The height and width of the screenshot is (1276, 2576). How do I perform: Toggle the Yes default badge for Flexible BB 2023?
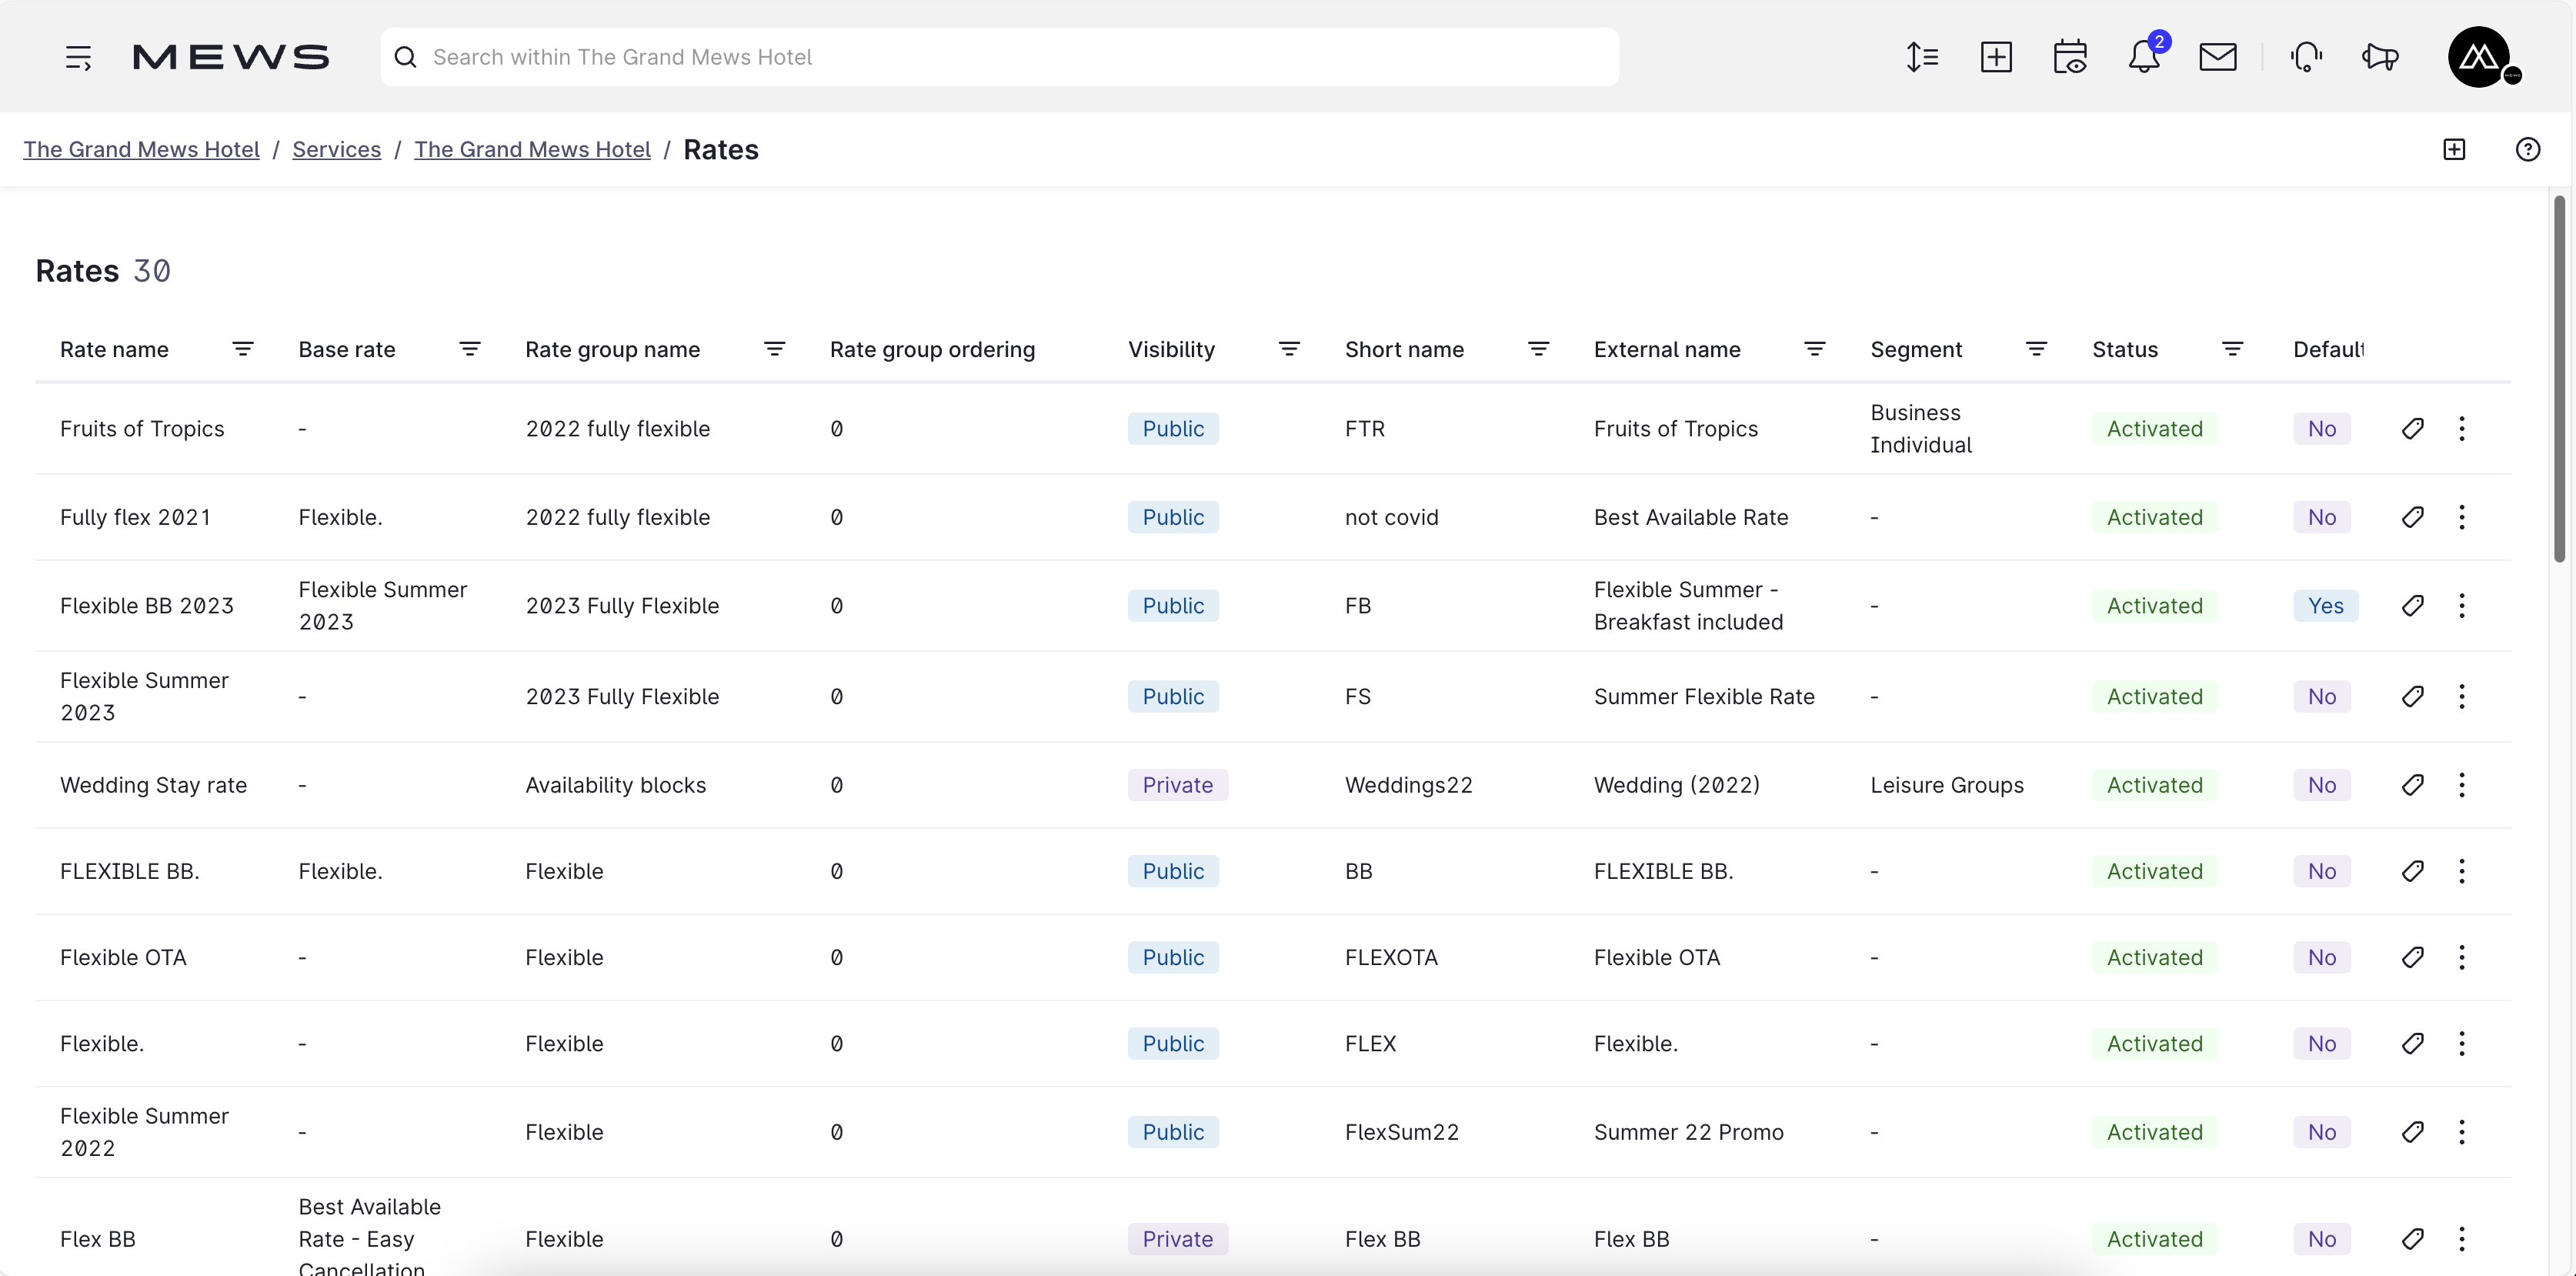[x=2327, y=605]
